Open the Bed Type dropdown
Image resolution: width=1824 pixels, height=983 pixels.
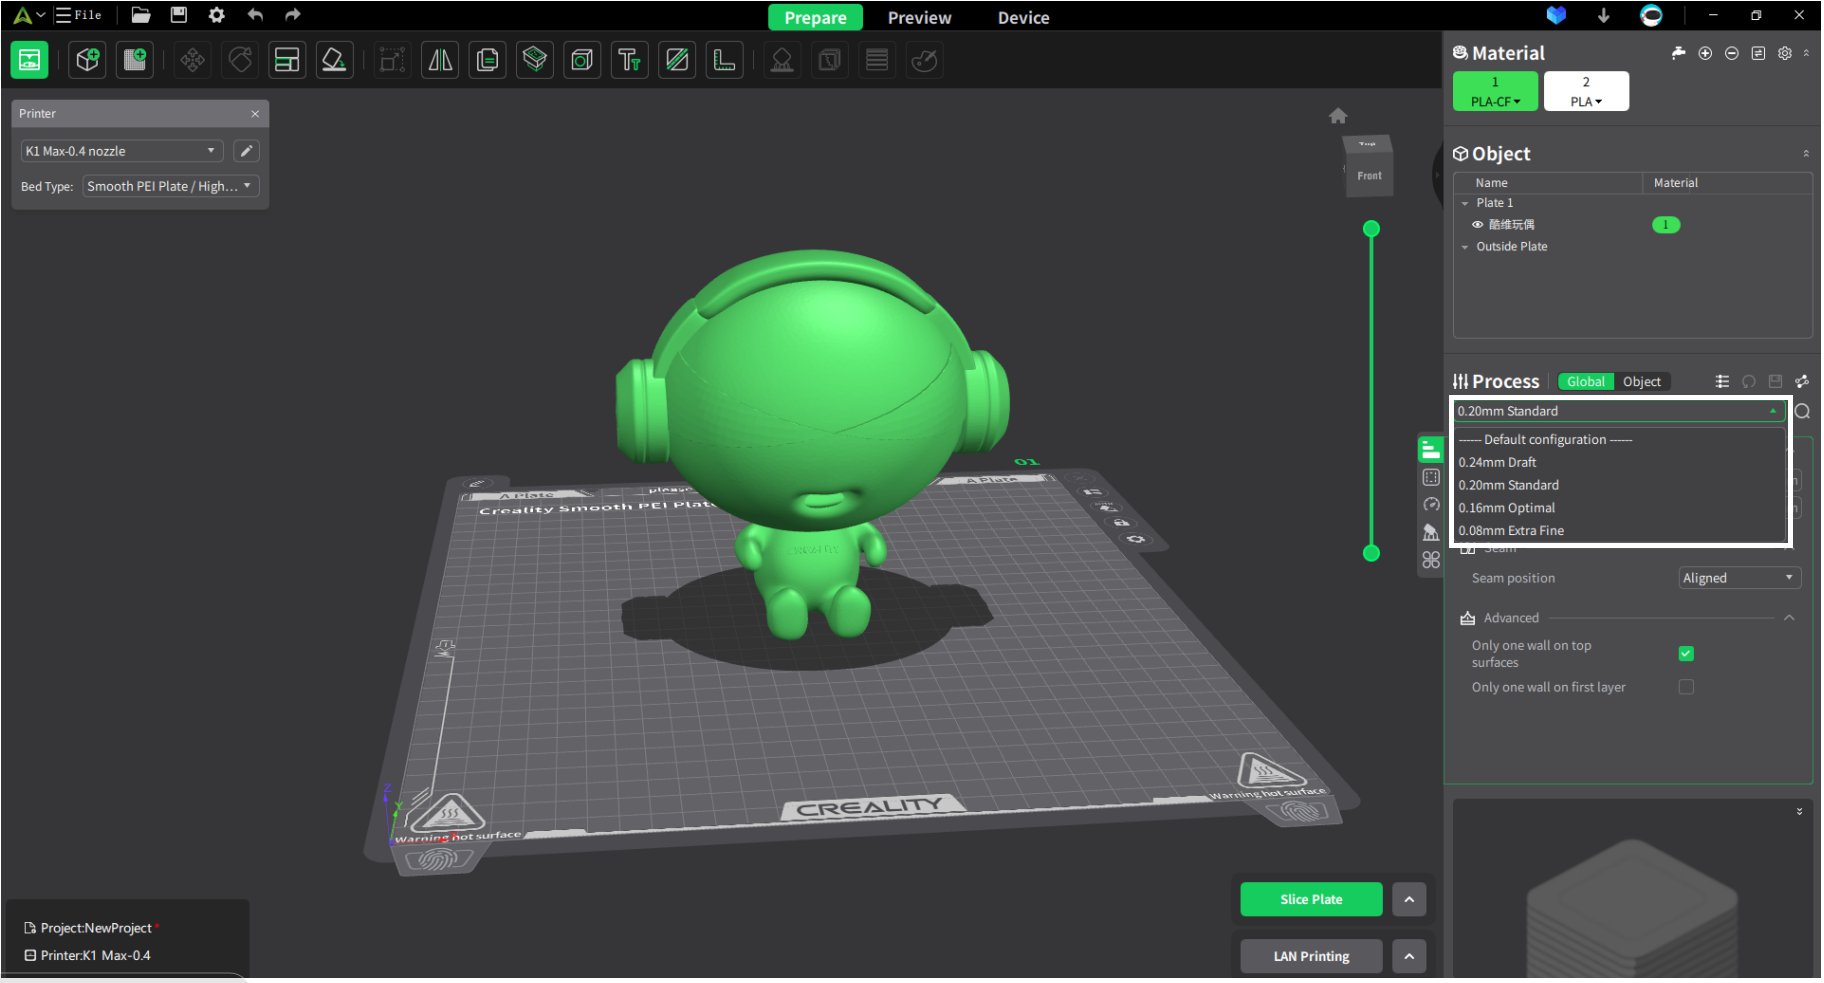(169, 186)
